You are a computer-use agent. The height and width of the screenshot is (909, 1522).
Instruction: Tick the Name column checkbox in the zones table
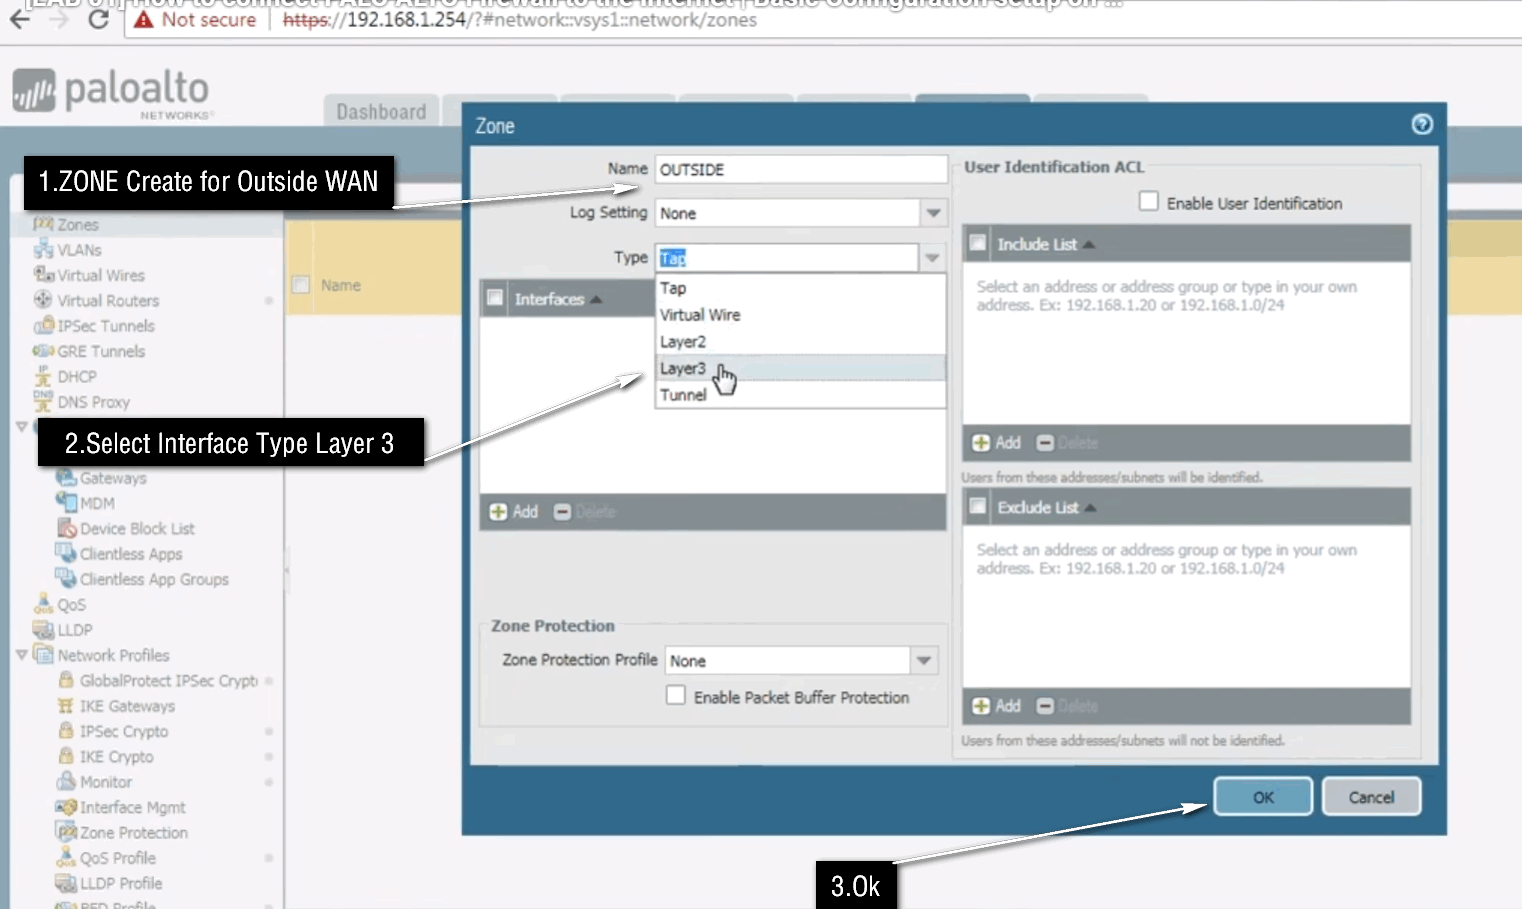point(300,285)
